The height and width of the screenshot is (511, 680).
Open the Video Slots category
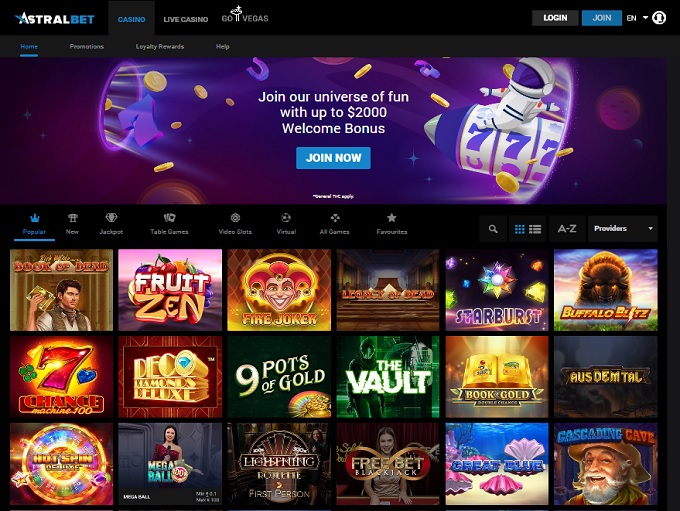click(235, 224)
